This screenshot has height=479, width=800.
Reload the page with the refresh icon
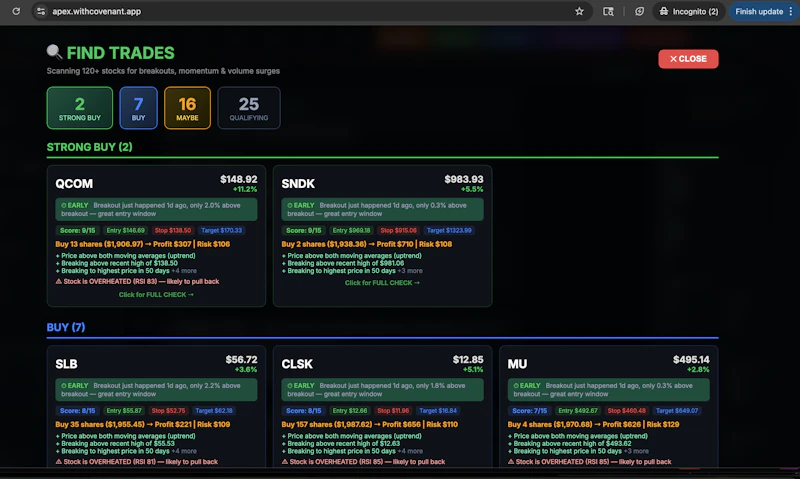[16, 11]
